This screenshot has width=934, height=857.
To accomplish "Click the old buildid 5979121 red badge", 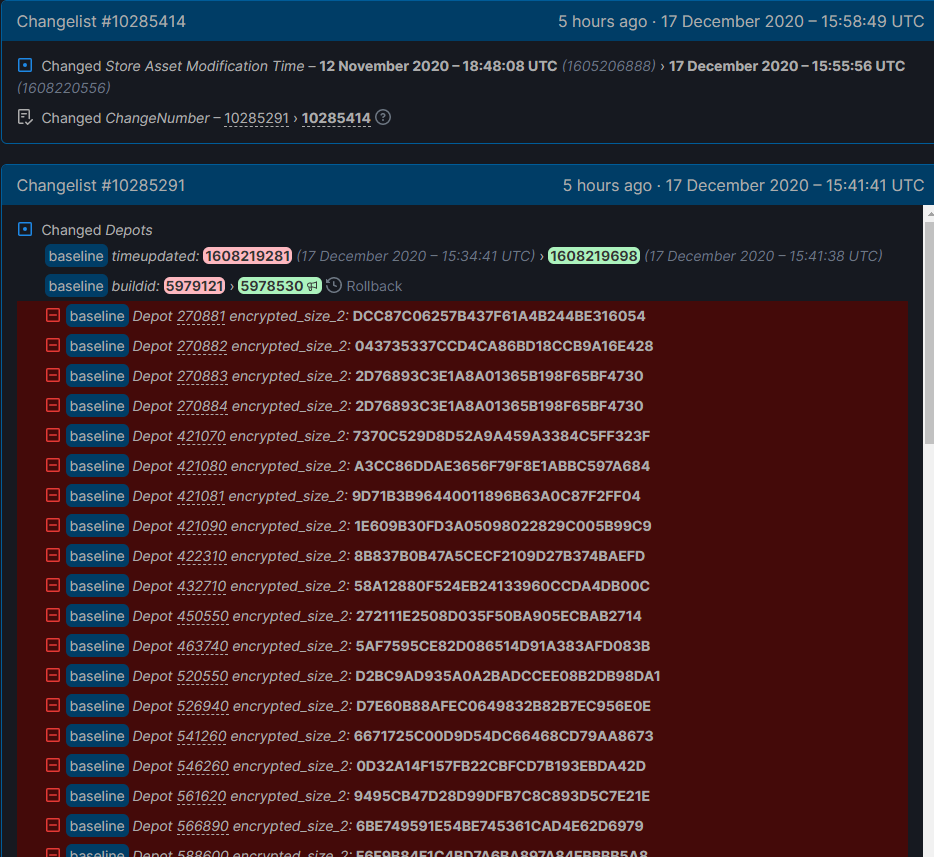I will (194, 286).
